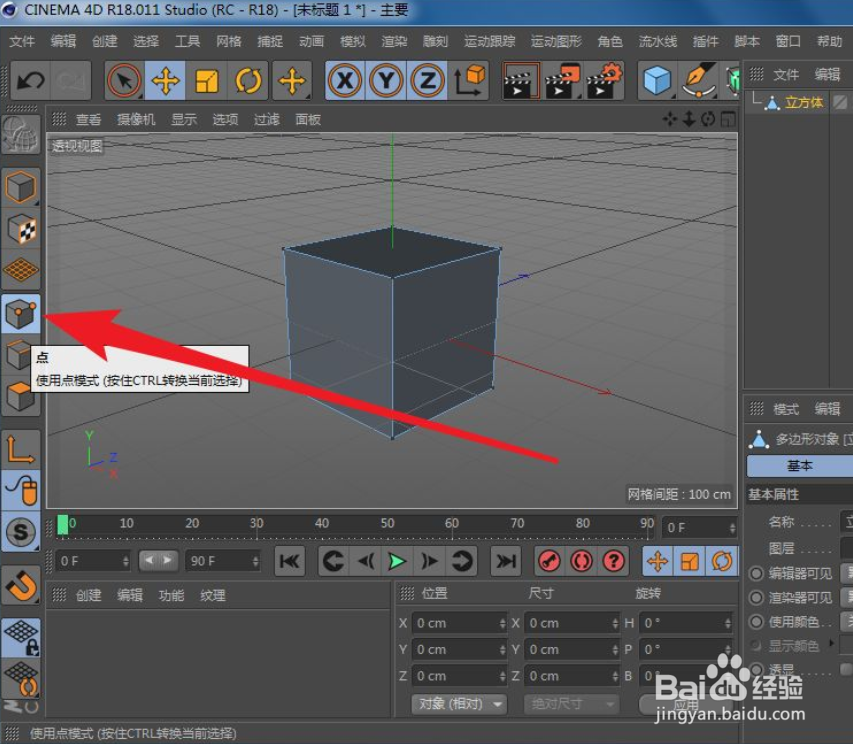Open viewport 摄像机 menu
The height and width of the screenshot is (744, 853).
[x=137, y=119]
